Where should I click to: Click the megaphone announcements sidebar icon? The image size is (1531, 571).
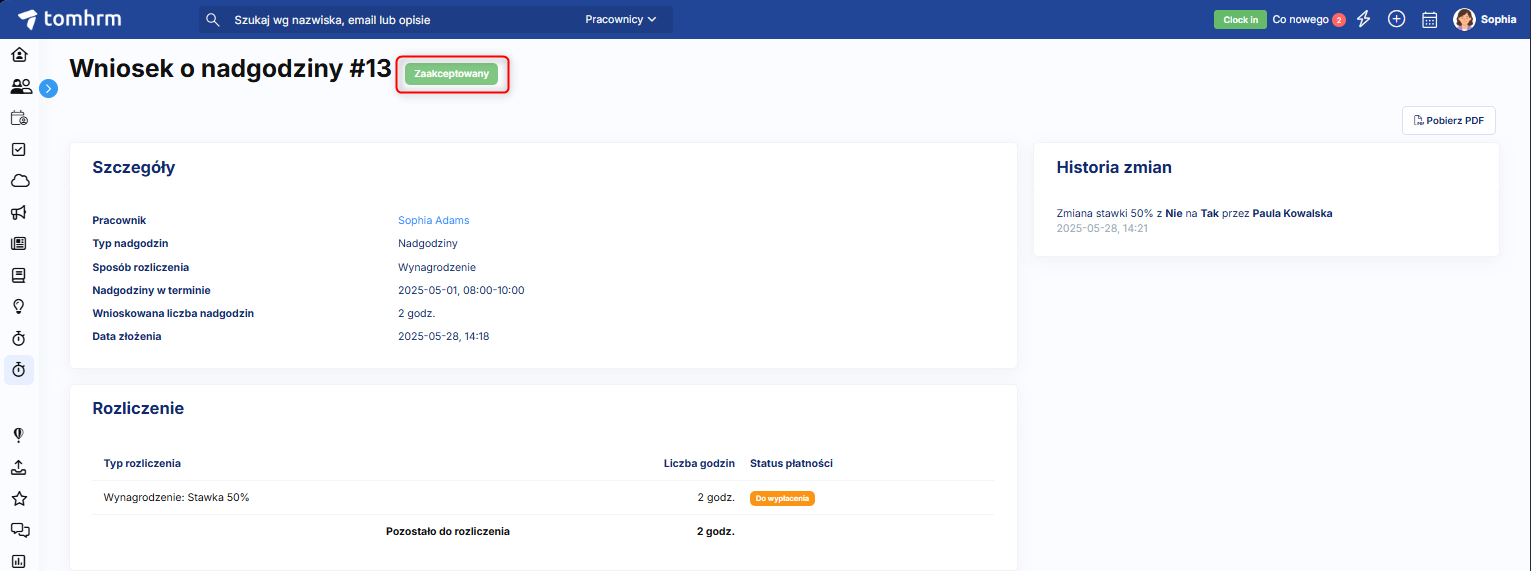19,212
